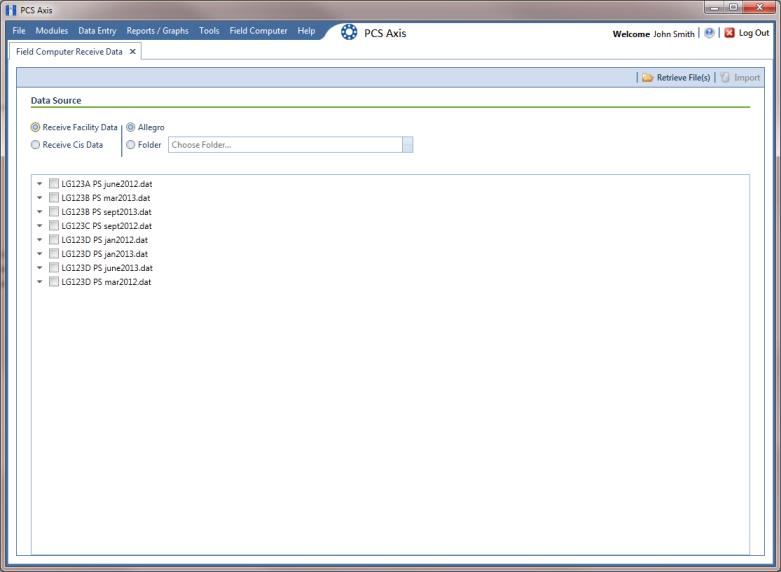
Task: Click the PCS Axis logo icon
Action: [x=349, y=32]
